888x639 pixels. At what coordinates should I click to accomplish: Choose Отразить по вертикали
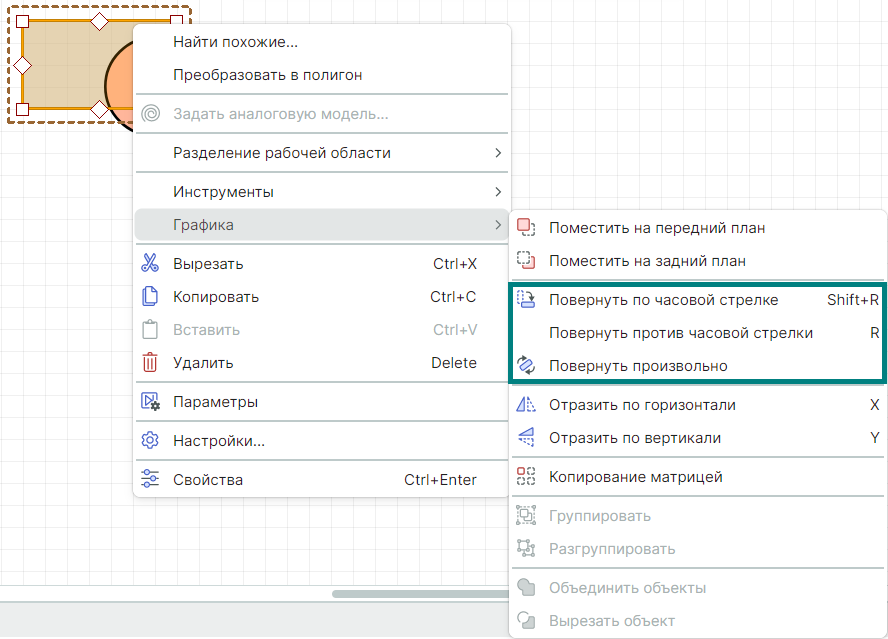(634, 438)
